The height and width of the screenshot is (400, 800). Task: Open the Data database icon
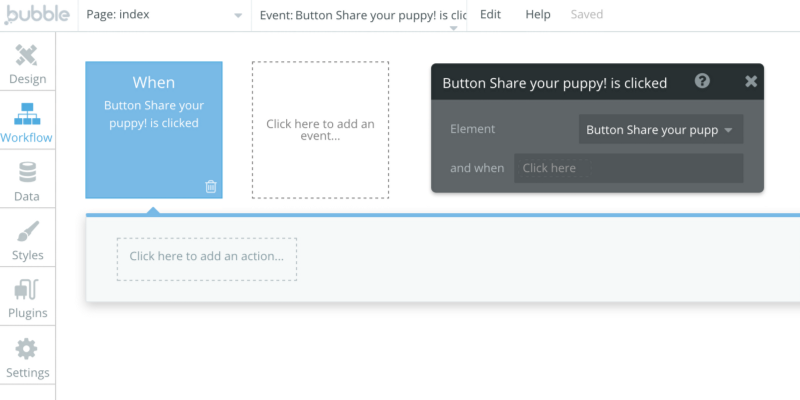click(27, 175)
